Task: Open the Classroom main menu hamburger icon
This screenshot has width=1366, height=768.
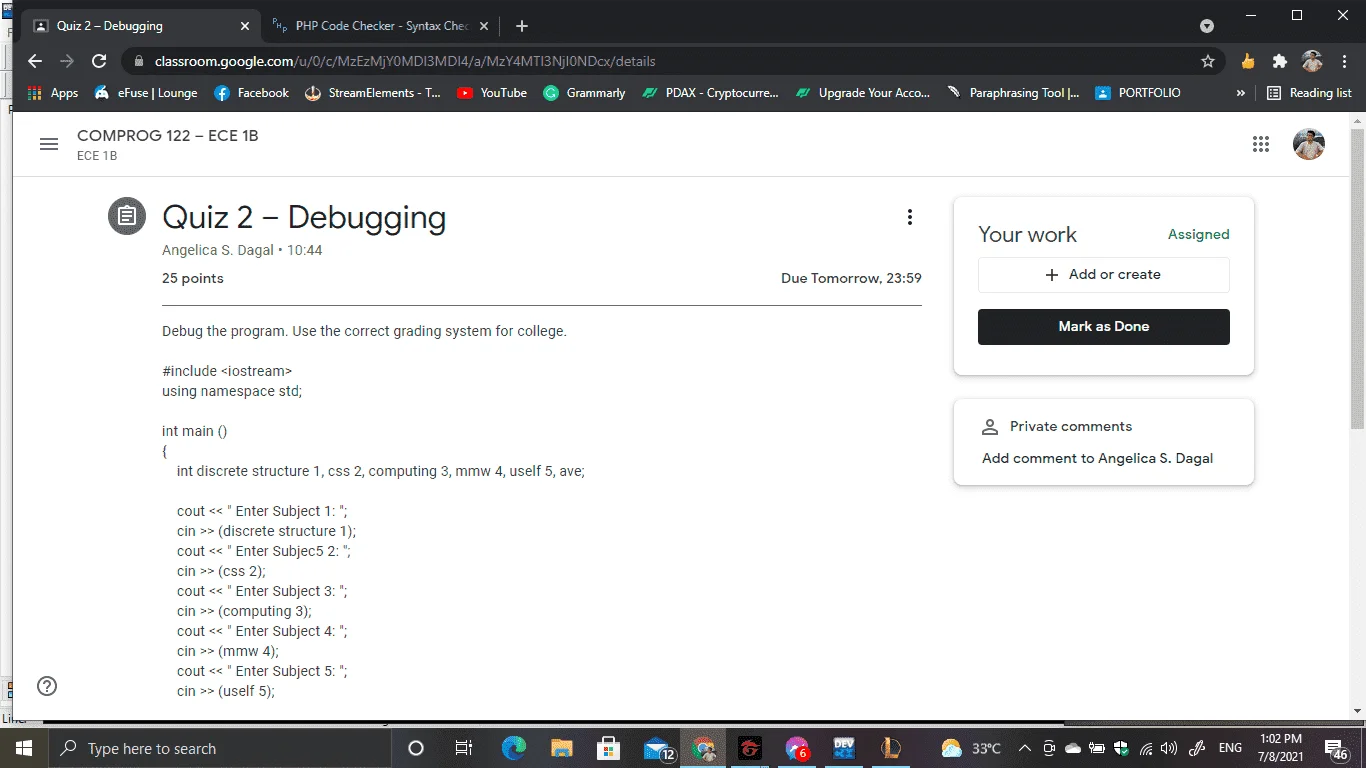Action: point(48,144)
